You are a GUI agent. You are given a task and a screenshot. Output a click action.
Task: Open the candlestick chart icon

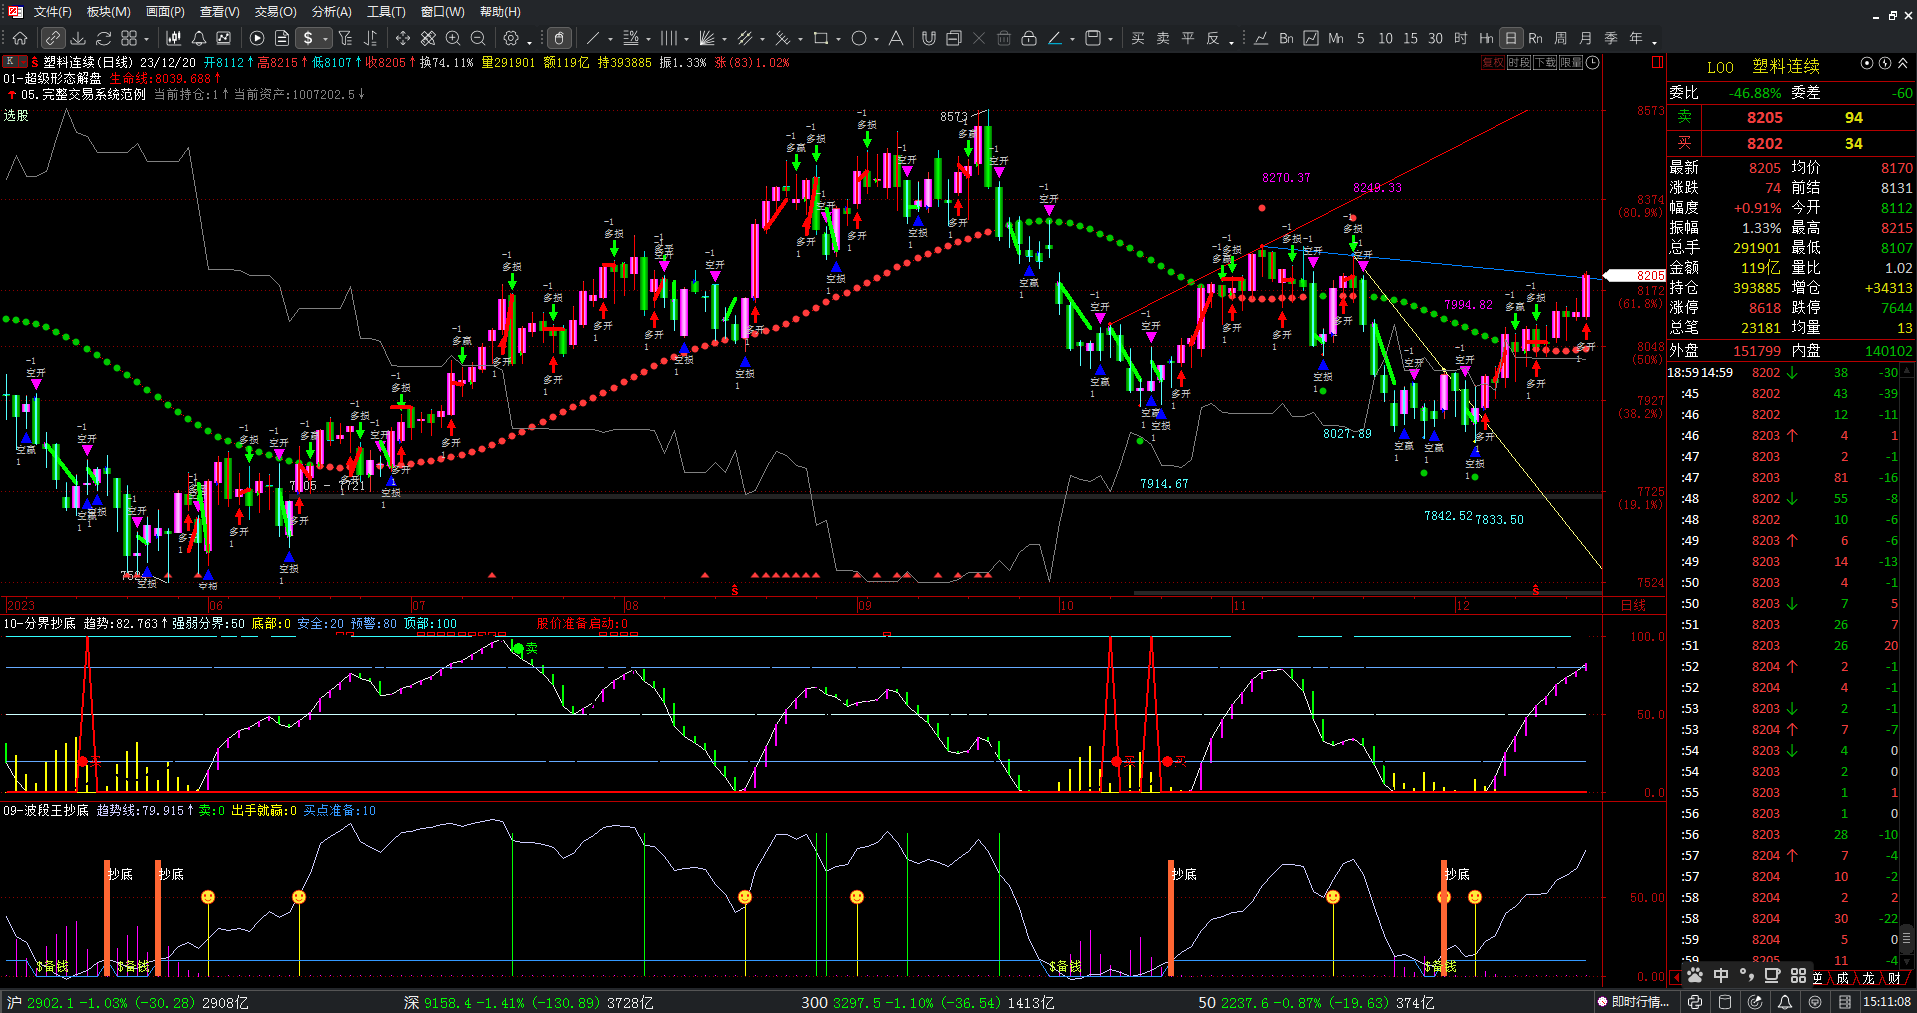[174, 38]
